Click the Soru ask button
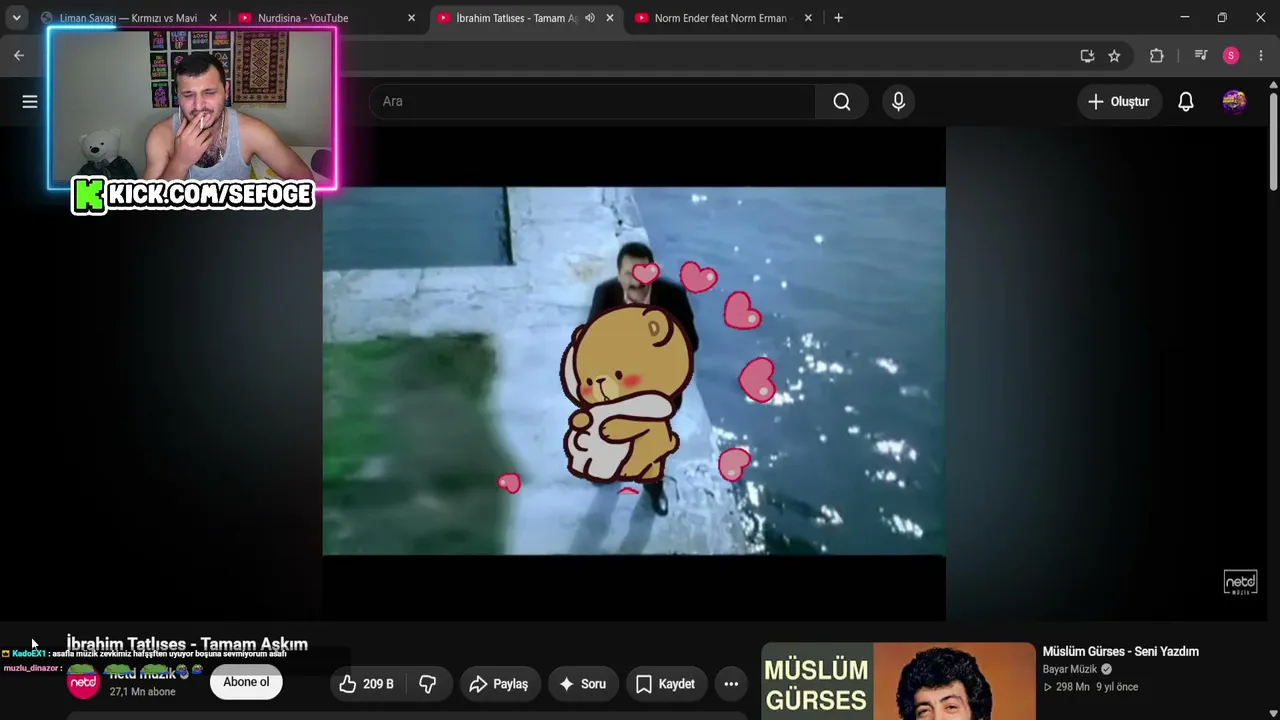This screenshot has width=1280, height=720. (x=582, y=684)
